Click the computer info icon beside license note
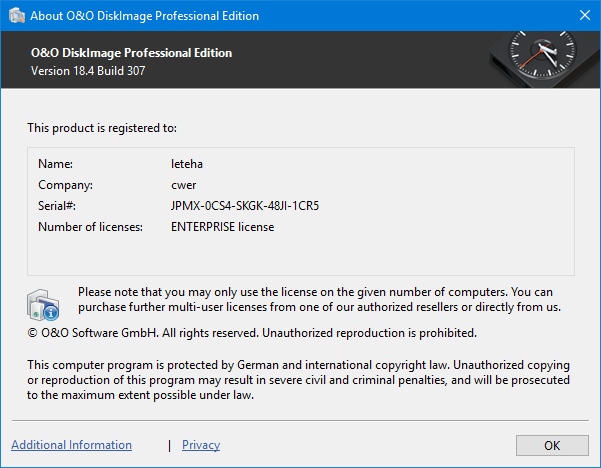Screen dimensions: 601x468 [45, 303]
